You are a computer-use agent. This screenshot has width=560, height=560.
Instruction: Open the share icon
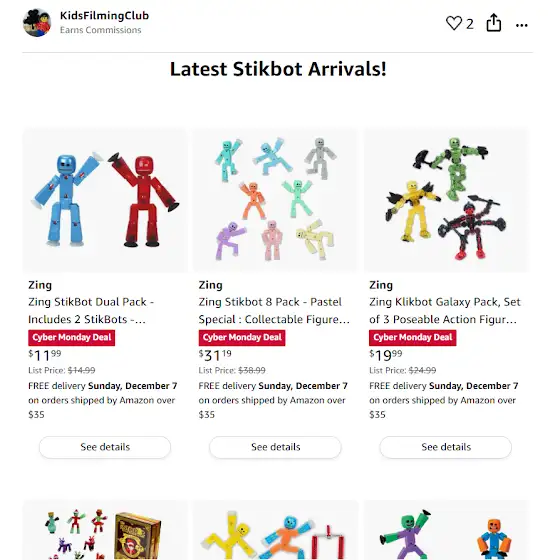(x=494, y=23)
